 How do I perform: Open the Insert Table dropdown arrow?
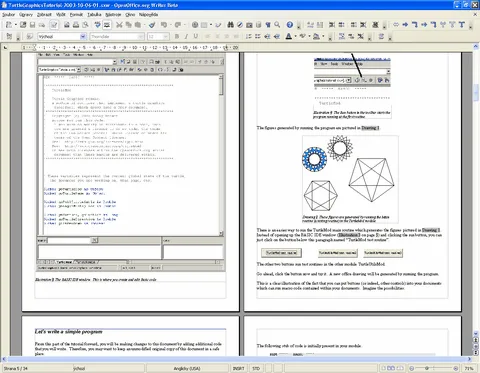(x=211, y=25)
